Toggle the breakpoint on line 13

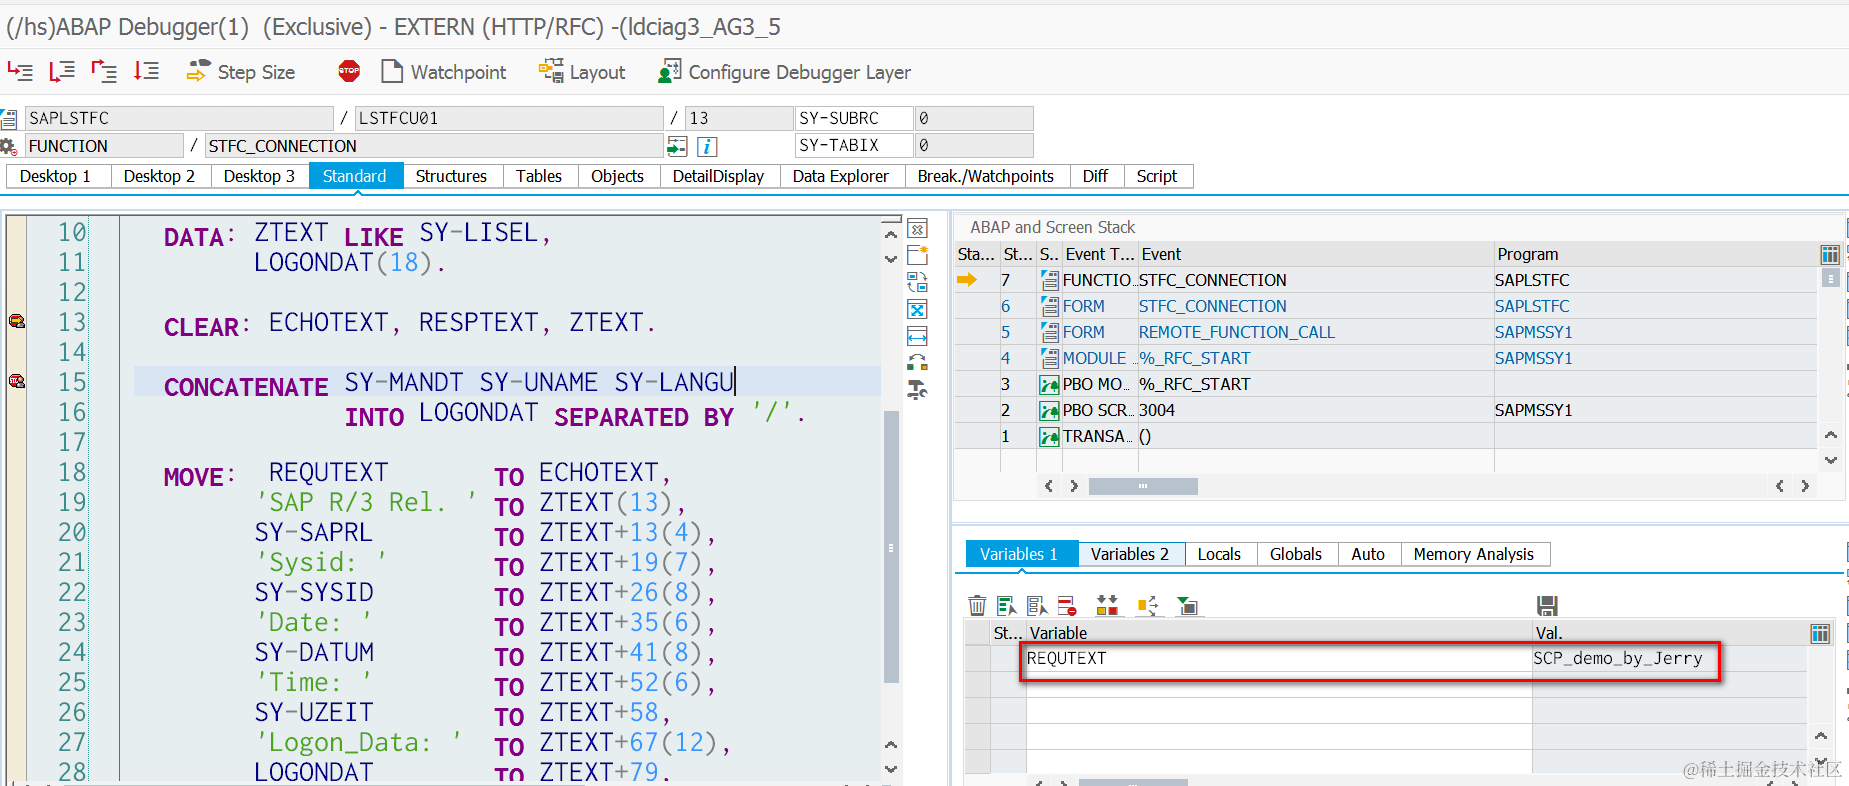click(x=17, y=321)
